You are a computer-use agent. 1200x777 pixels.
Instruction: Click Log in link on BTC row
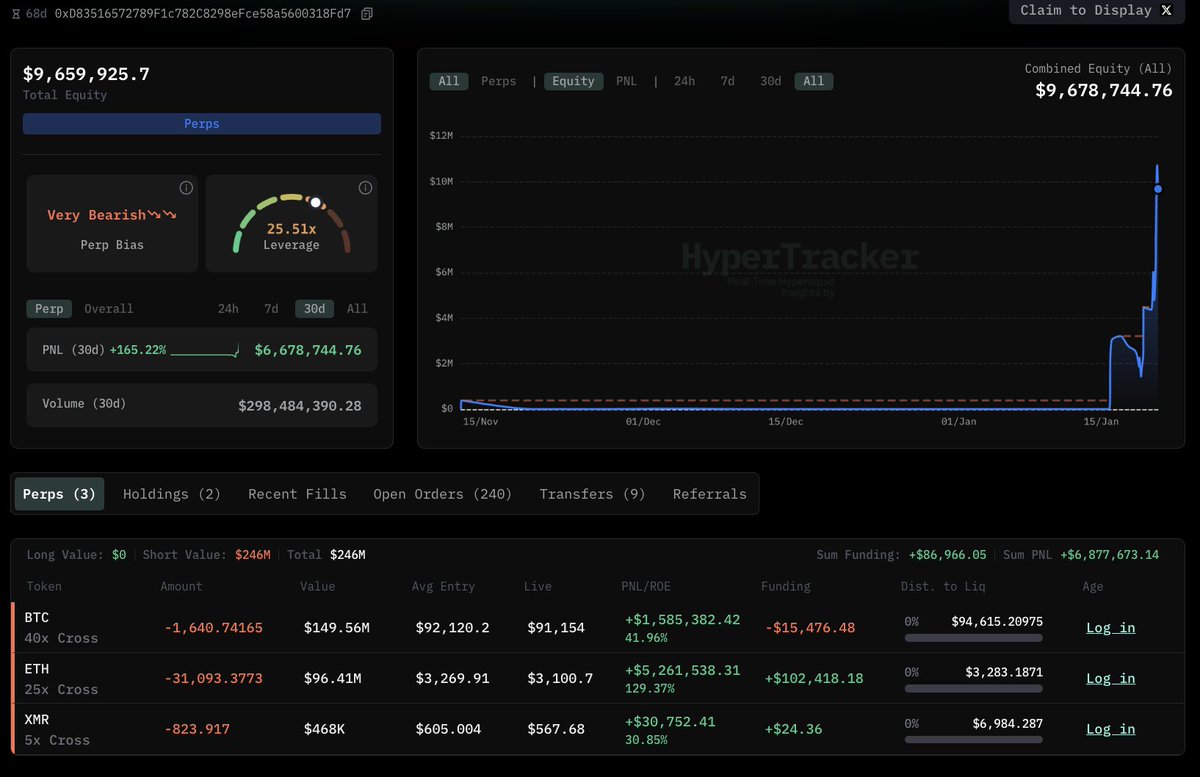point(1110,628)
